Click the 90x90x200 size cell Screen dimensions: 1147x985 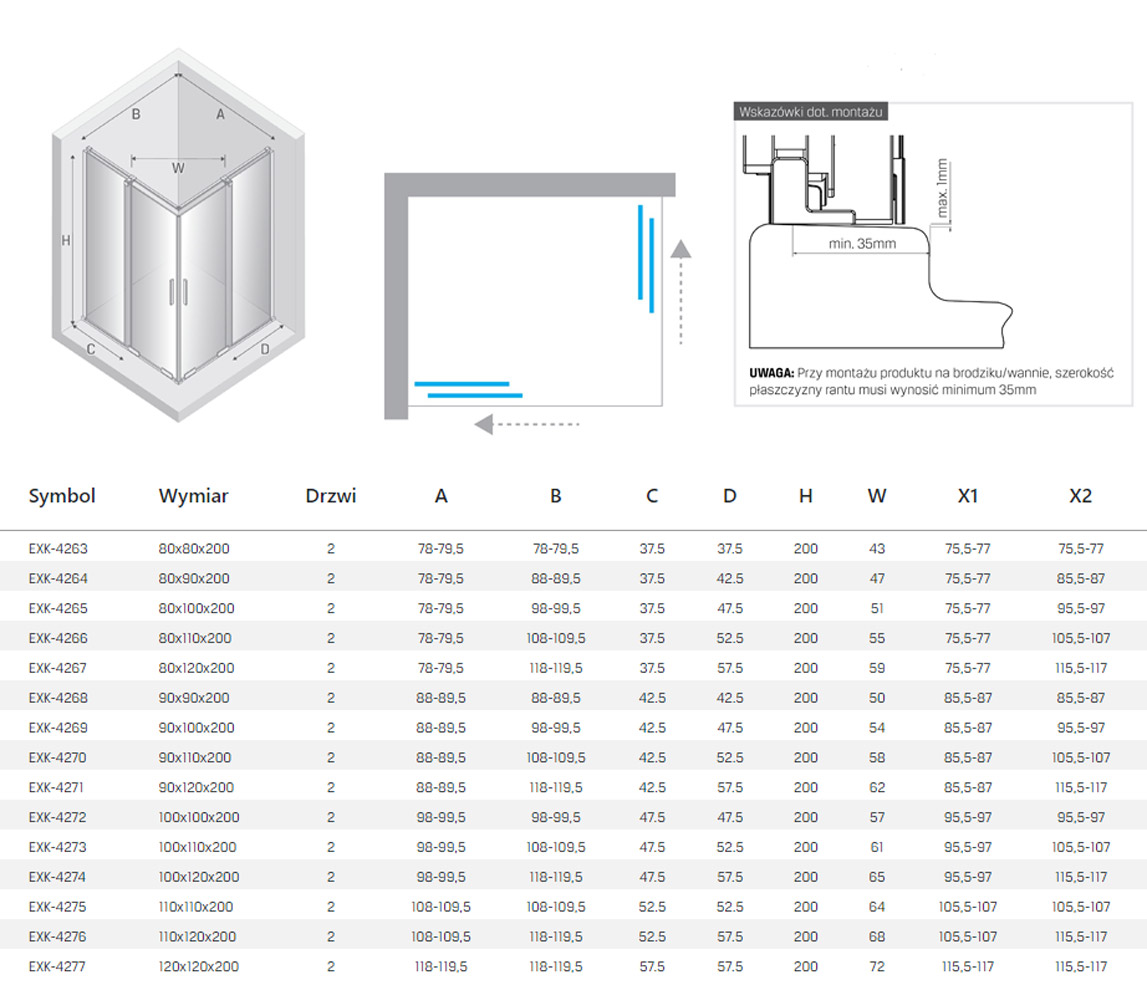coord(194,698)
